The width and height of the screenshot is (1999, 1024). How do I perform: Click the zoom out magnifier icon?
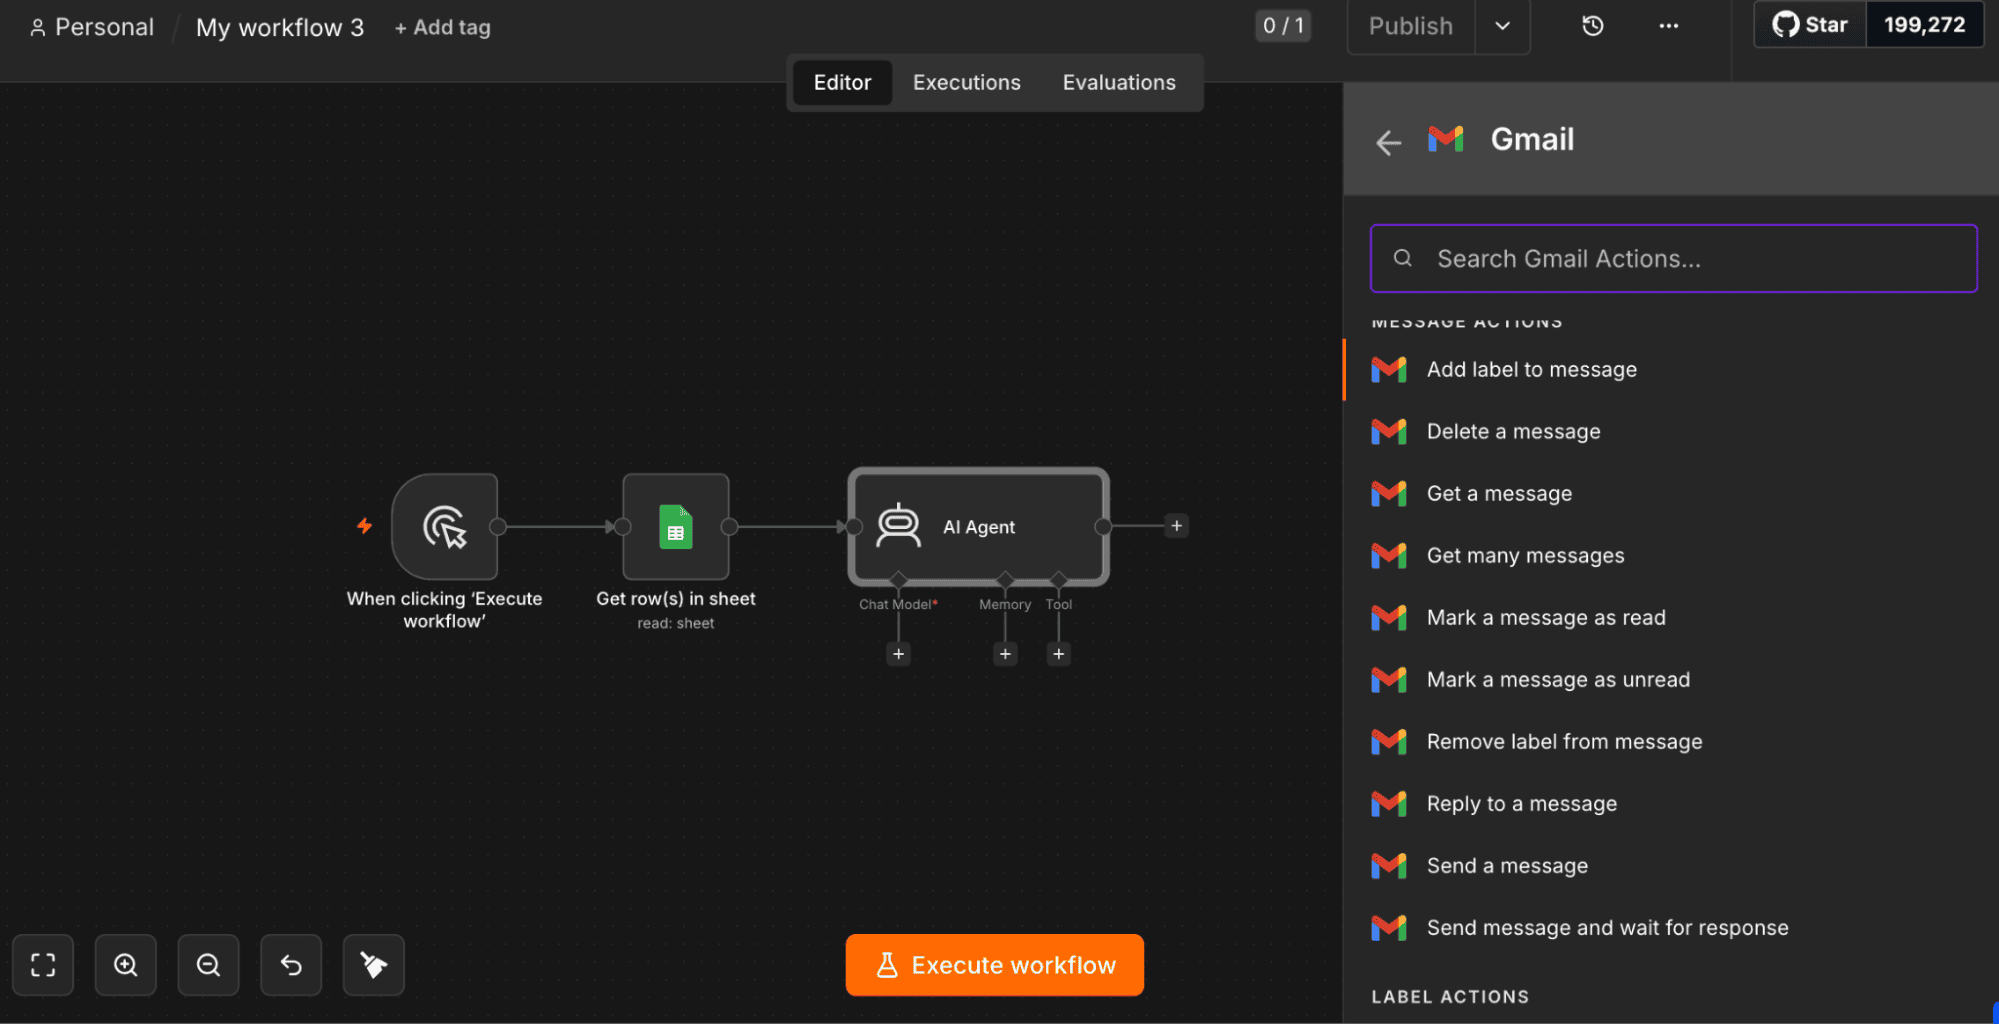point(208,965)
